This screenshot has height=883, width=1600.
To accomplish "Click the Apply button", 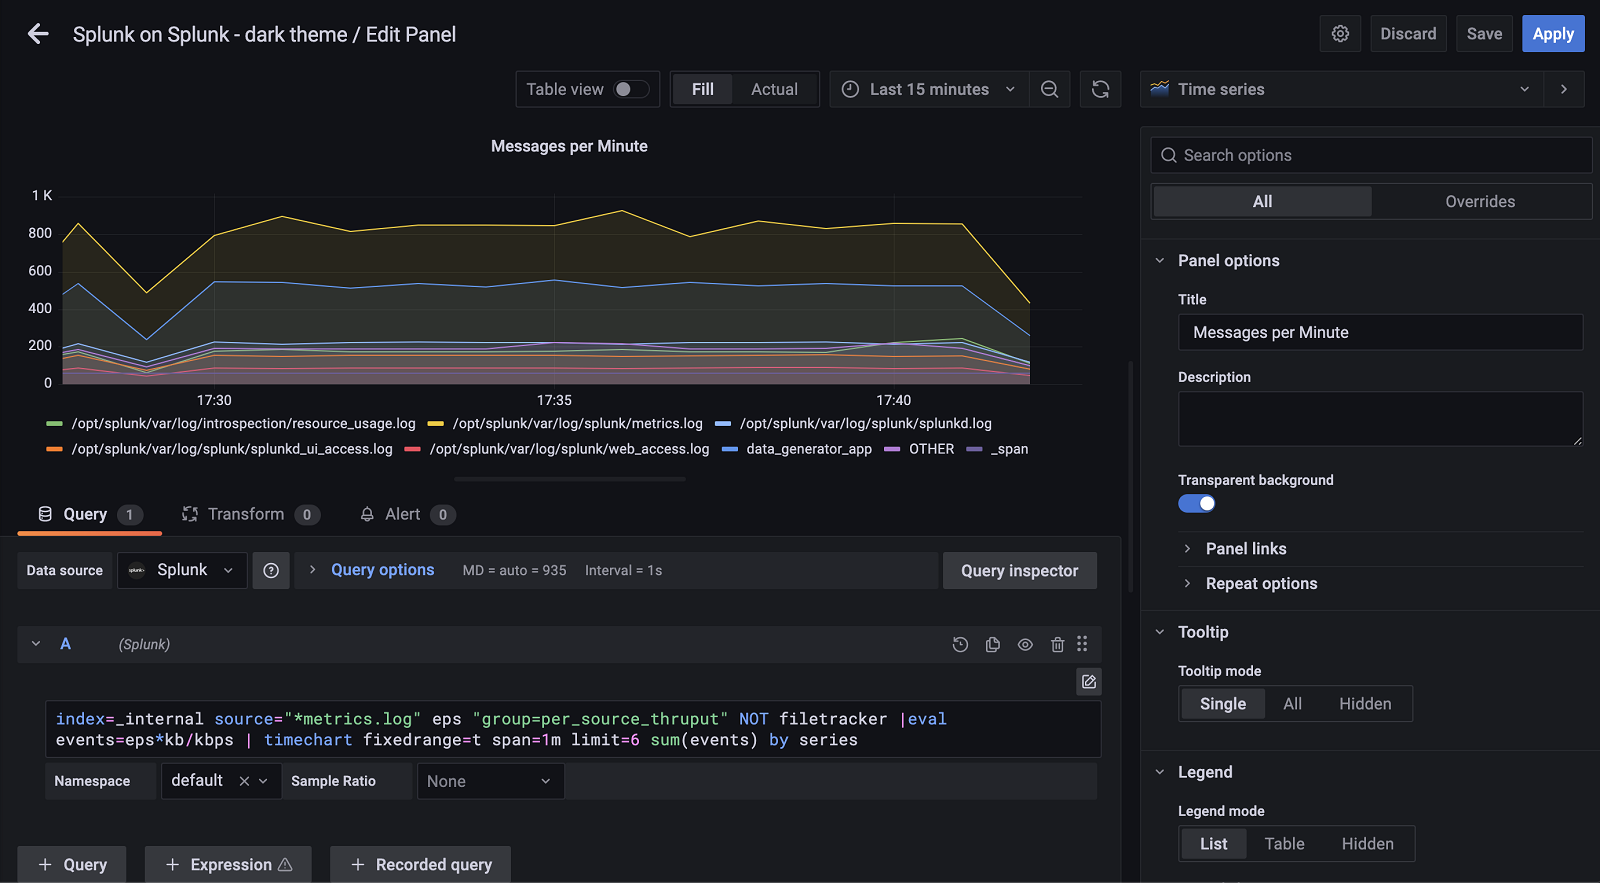I will point(1552,34).
